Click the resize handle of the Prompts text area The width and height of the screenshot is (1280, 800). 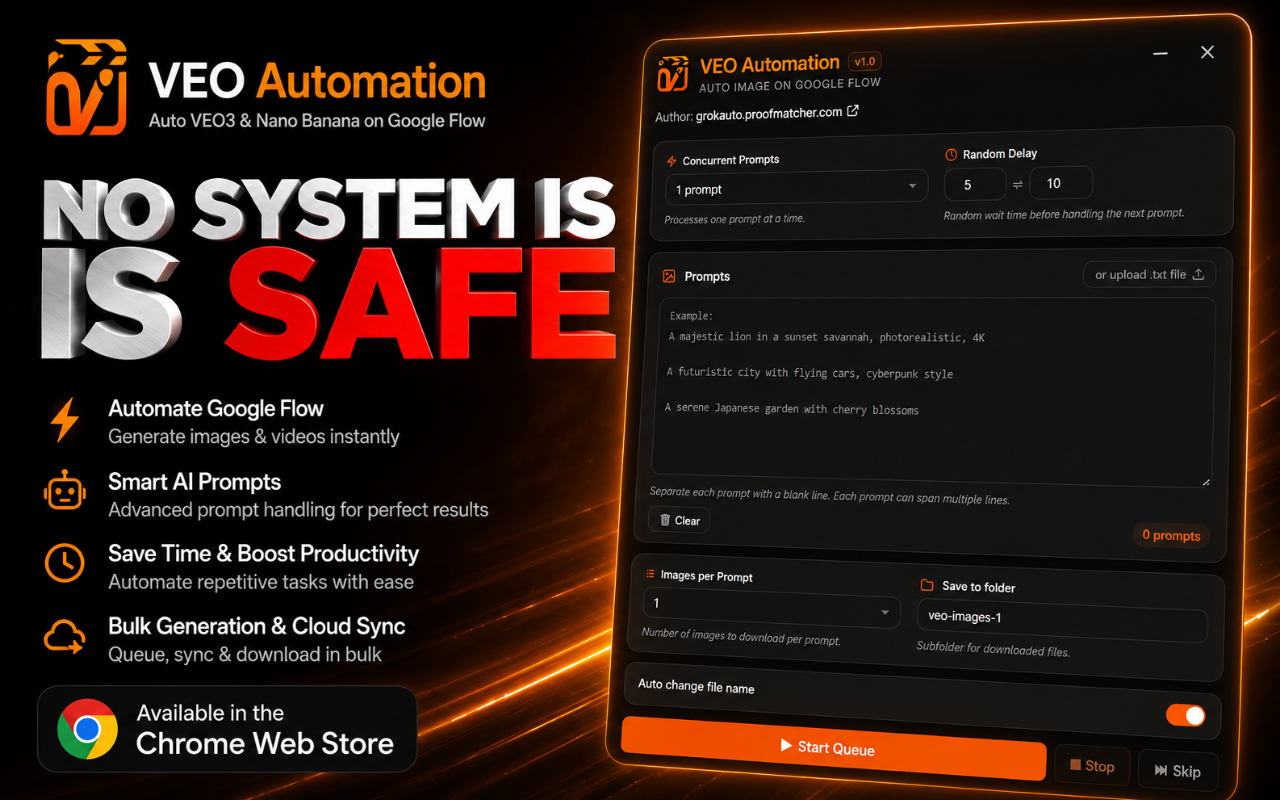[1206, 481]
